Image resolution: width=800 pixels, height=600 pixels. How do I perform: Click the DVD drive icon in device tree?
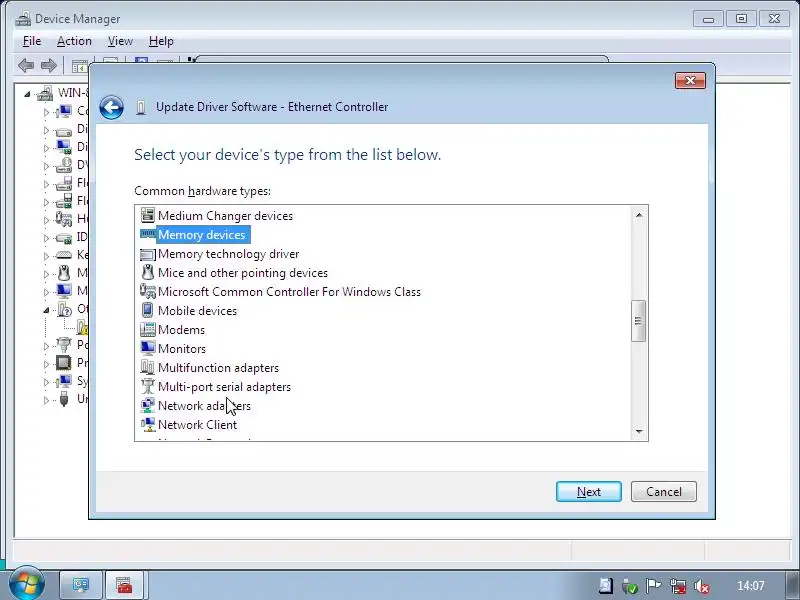pos(64,165)
